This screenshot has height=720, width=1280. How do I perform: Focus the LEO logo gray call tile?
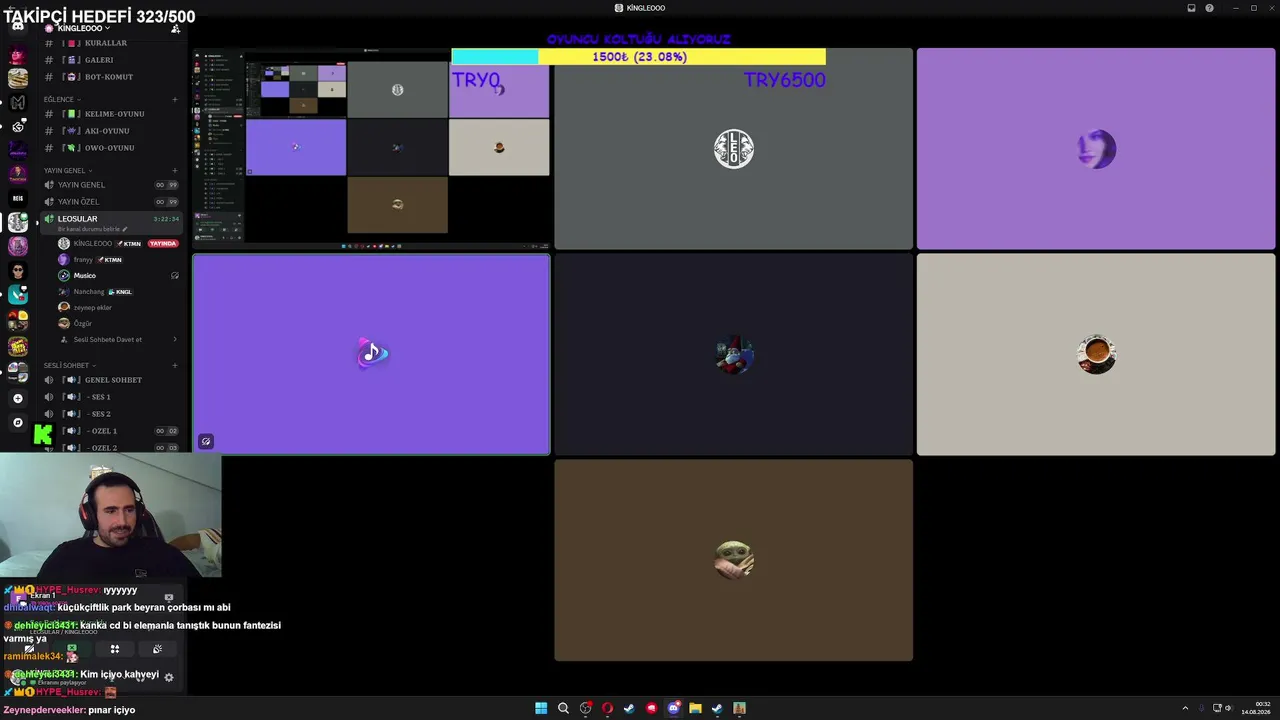[733, 148]
